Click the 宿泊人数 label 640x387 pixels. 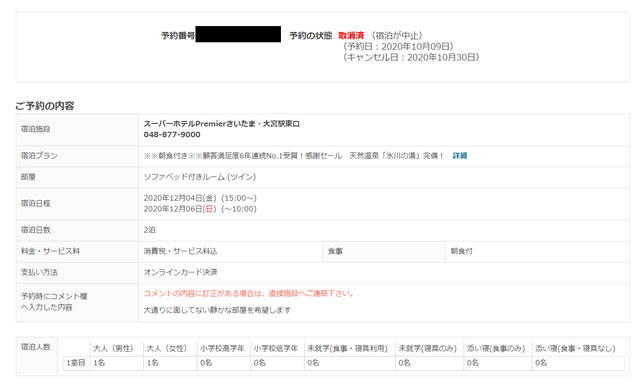[x=36, y=347]
